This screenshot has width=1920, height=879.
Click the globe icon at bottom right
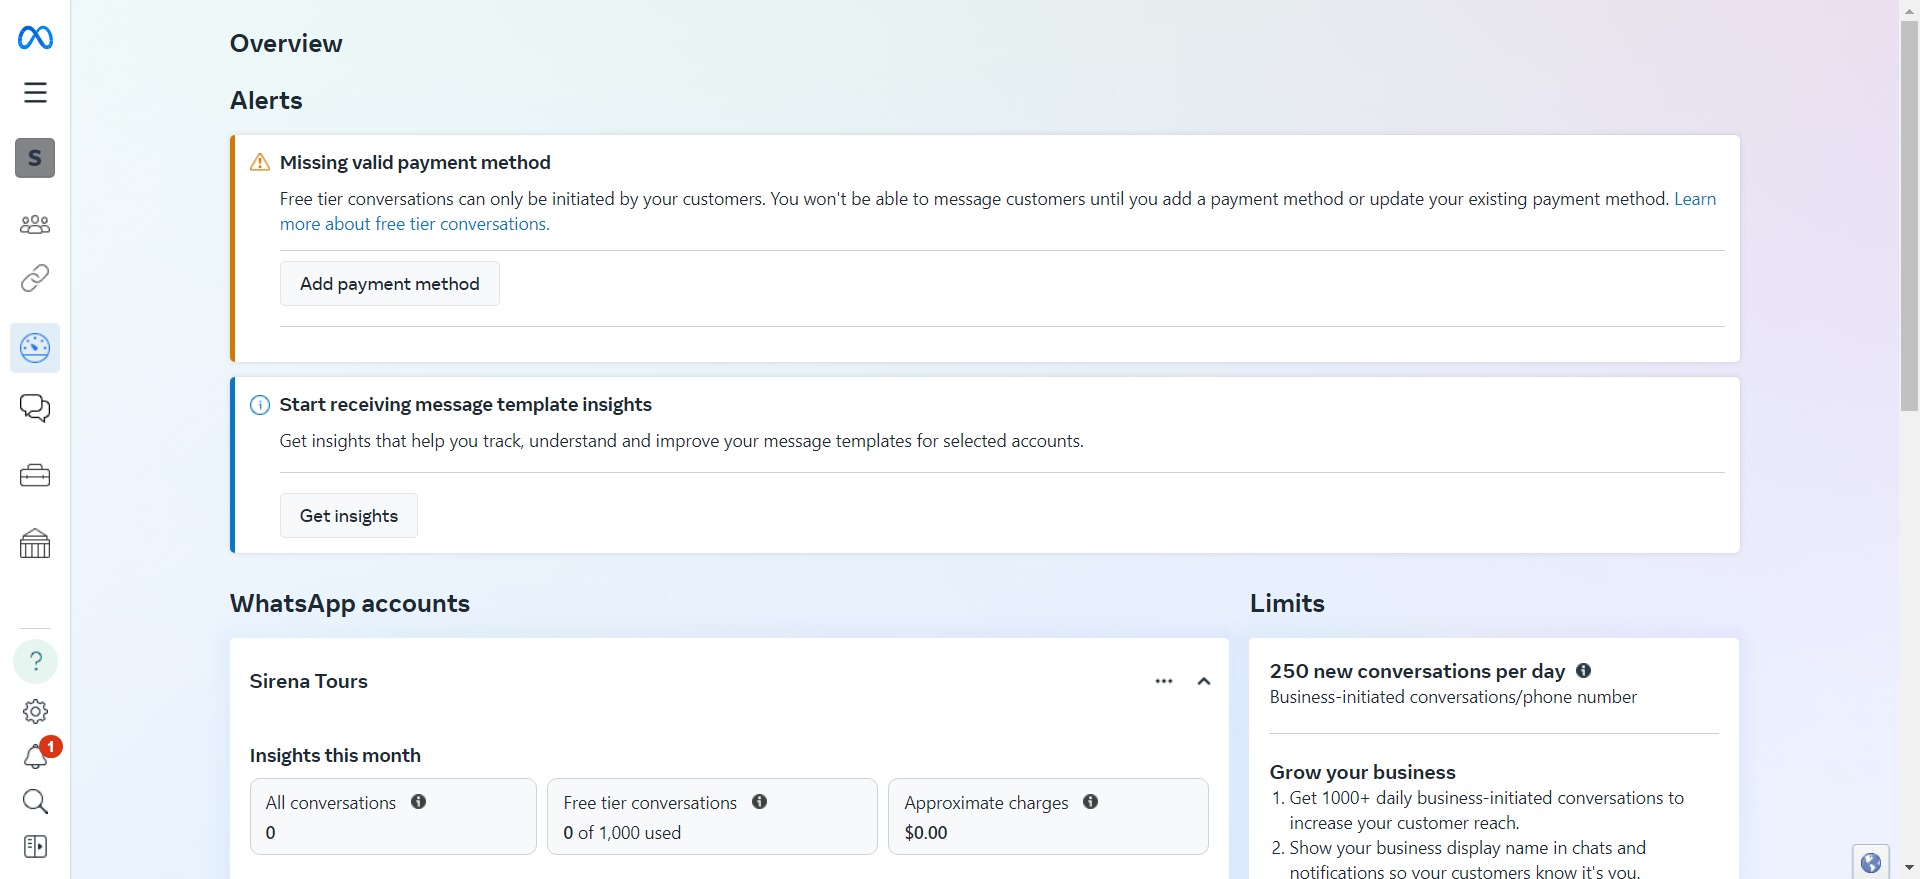click(1871, 862)
